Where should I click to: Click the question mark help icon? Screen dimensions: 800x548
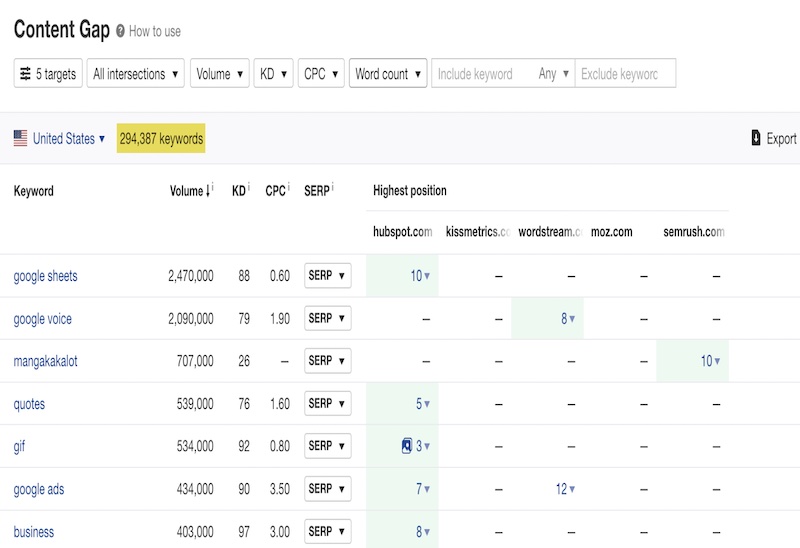pos(120,31)
